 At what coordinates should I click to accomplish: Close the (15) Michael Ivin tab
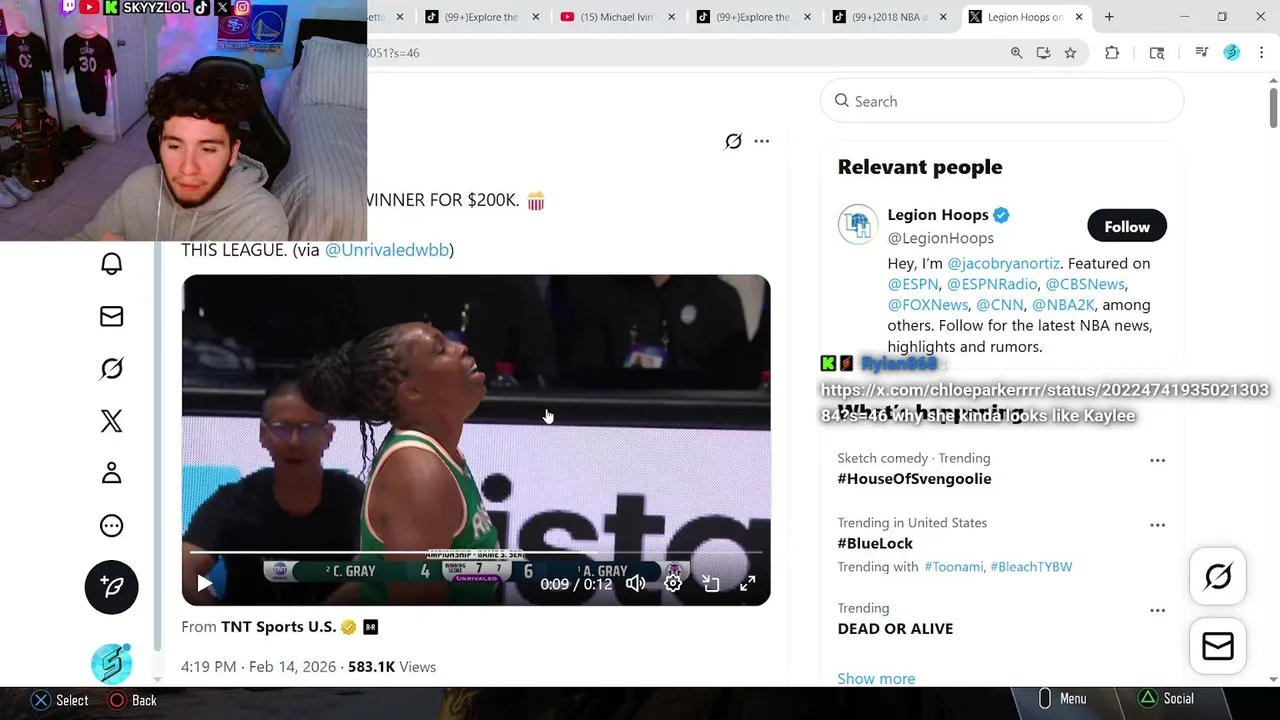click(672, 17)
